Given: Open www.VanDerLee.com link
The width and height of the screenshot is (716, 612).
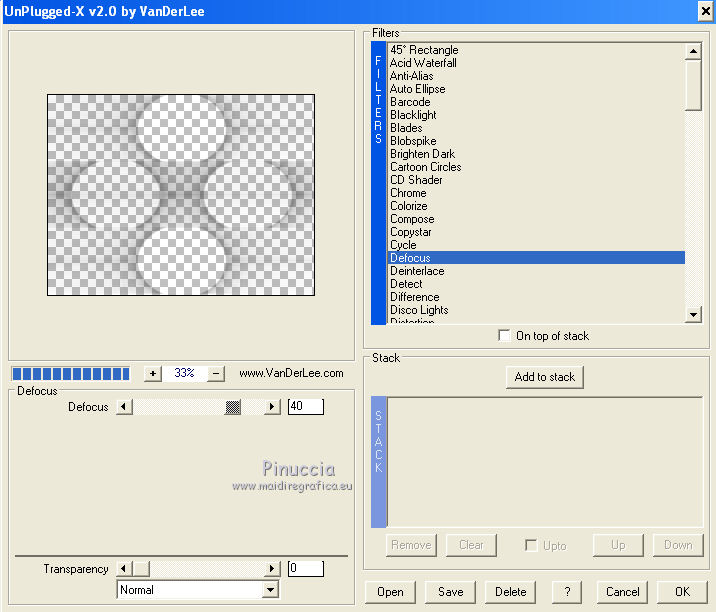Looking at the screenshot, I should [291, 373].
